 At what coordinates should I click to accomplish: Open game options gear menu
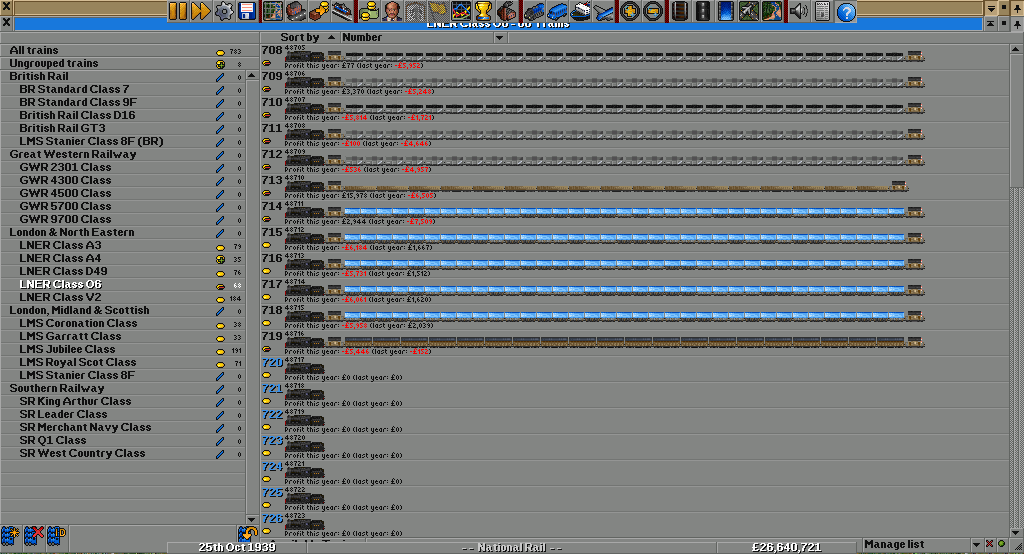click(x=224, y=11)
